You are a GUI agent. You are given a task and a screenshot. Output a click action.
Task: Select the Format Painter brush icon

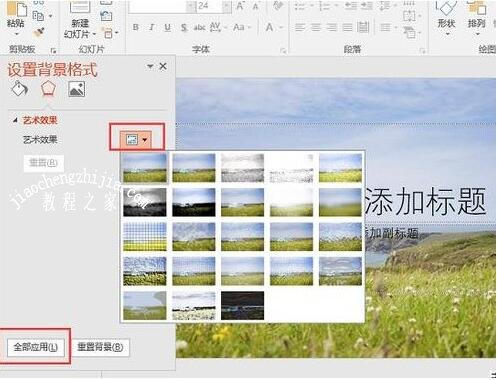click(38, 32)
